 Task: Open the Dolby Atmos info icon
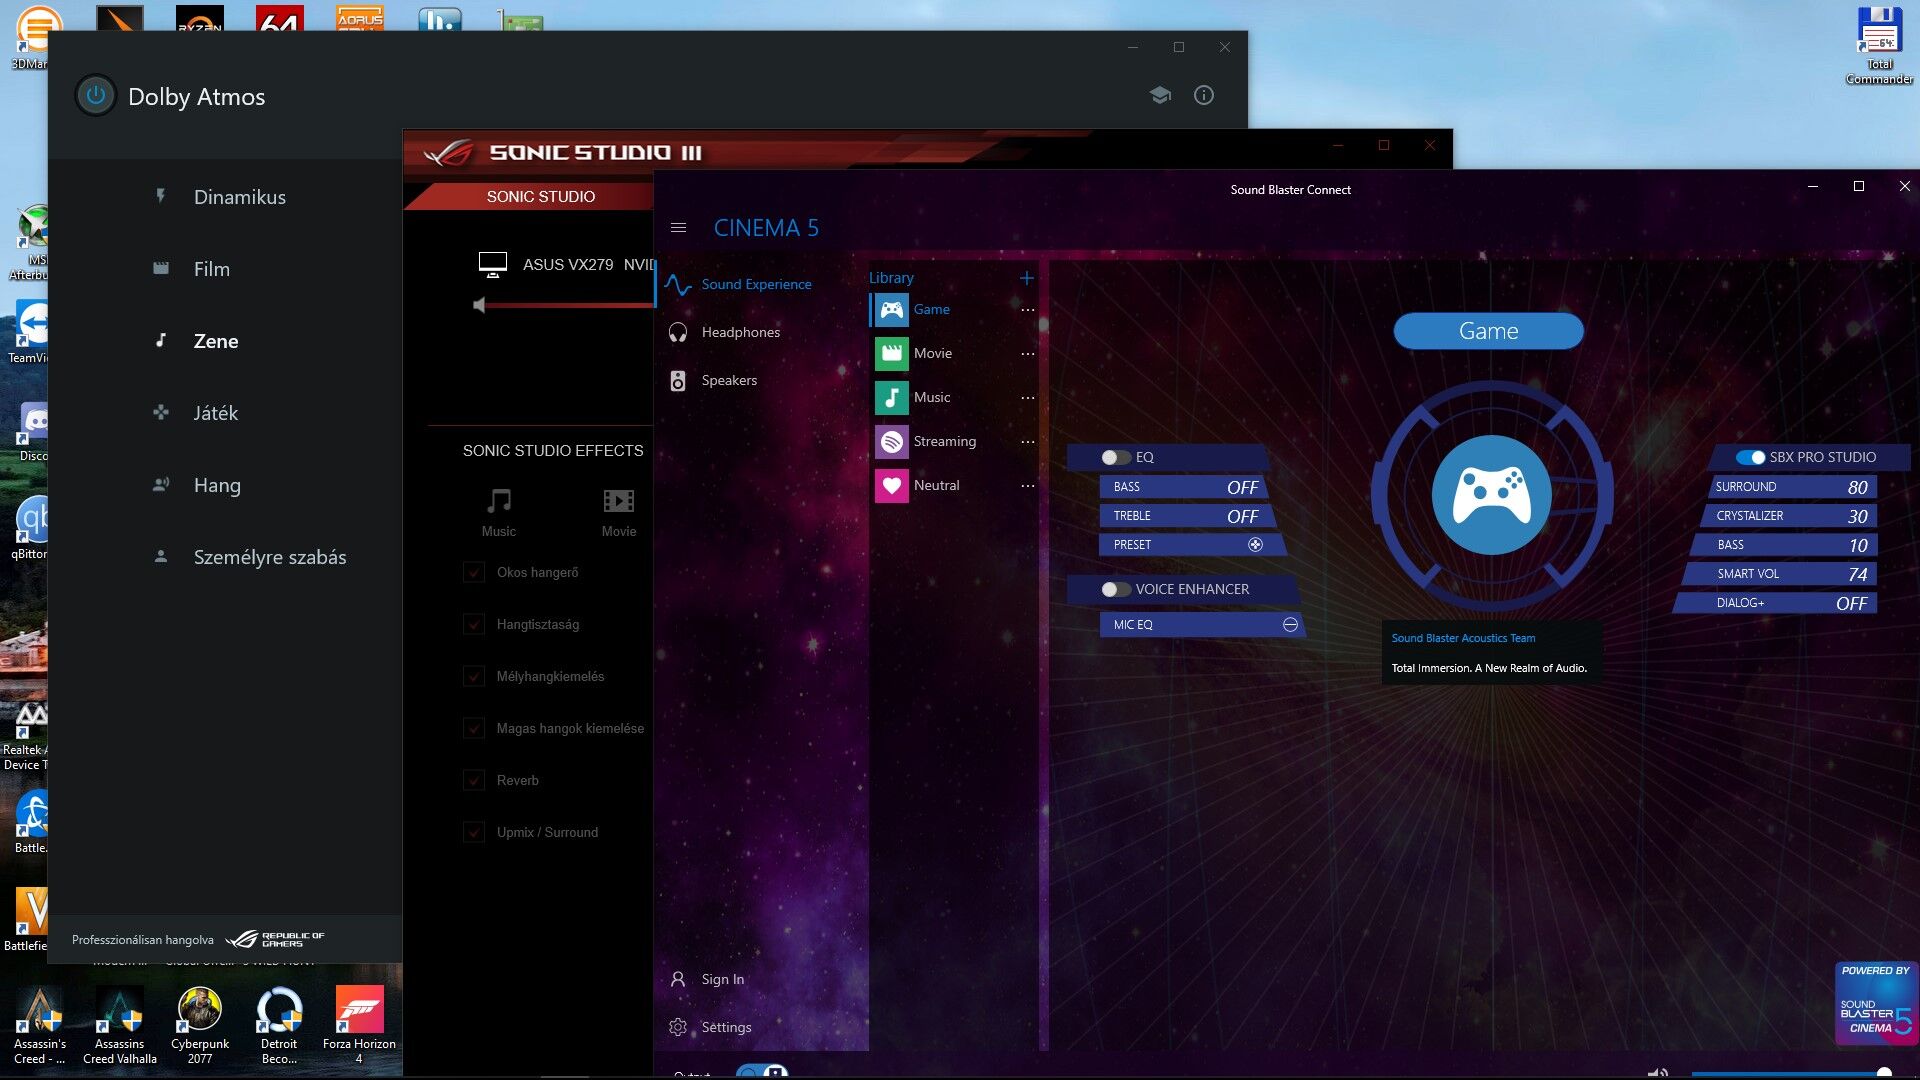1204,95
